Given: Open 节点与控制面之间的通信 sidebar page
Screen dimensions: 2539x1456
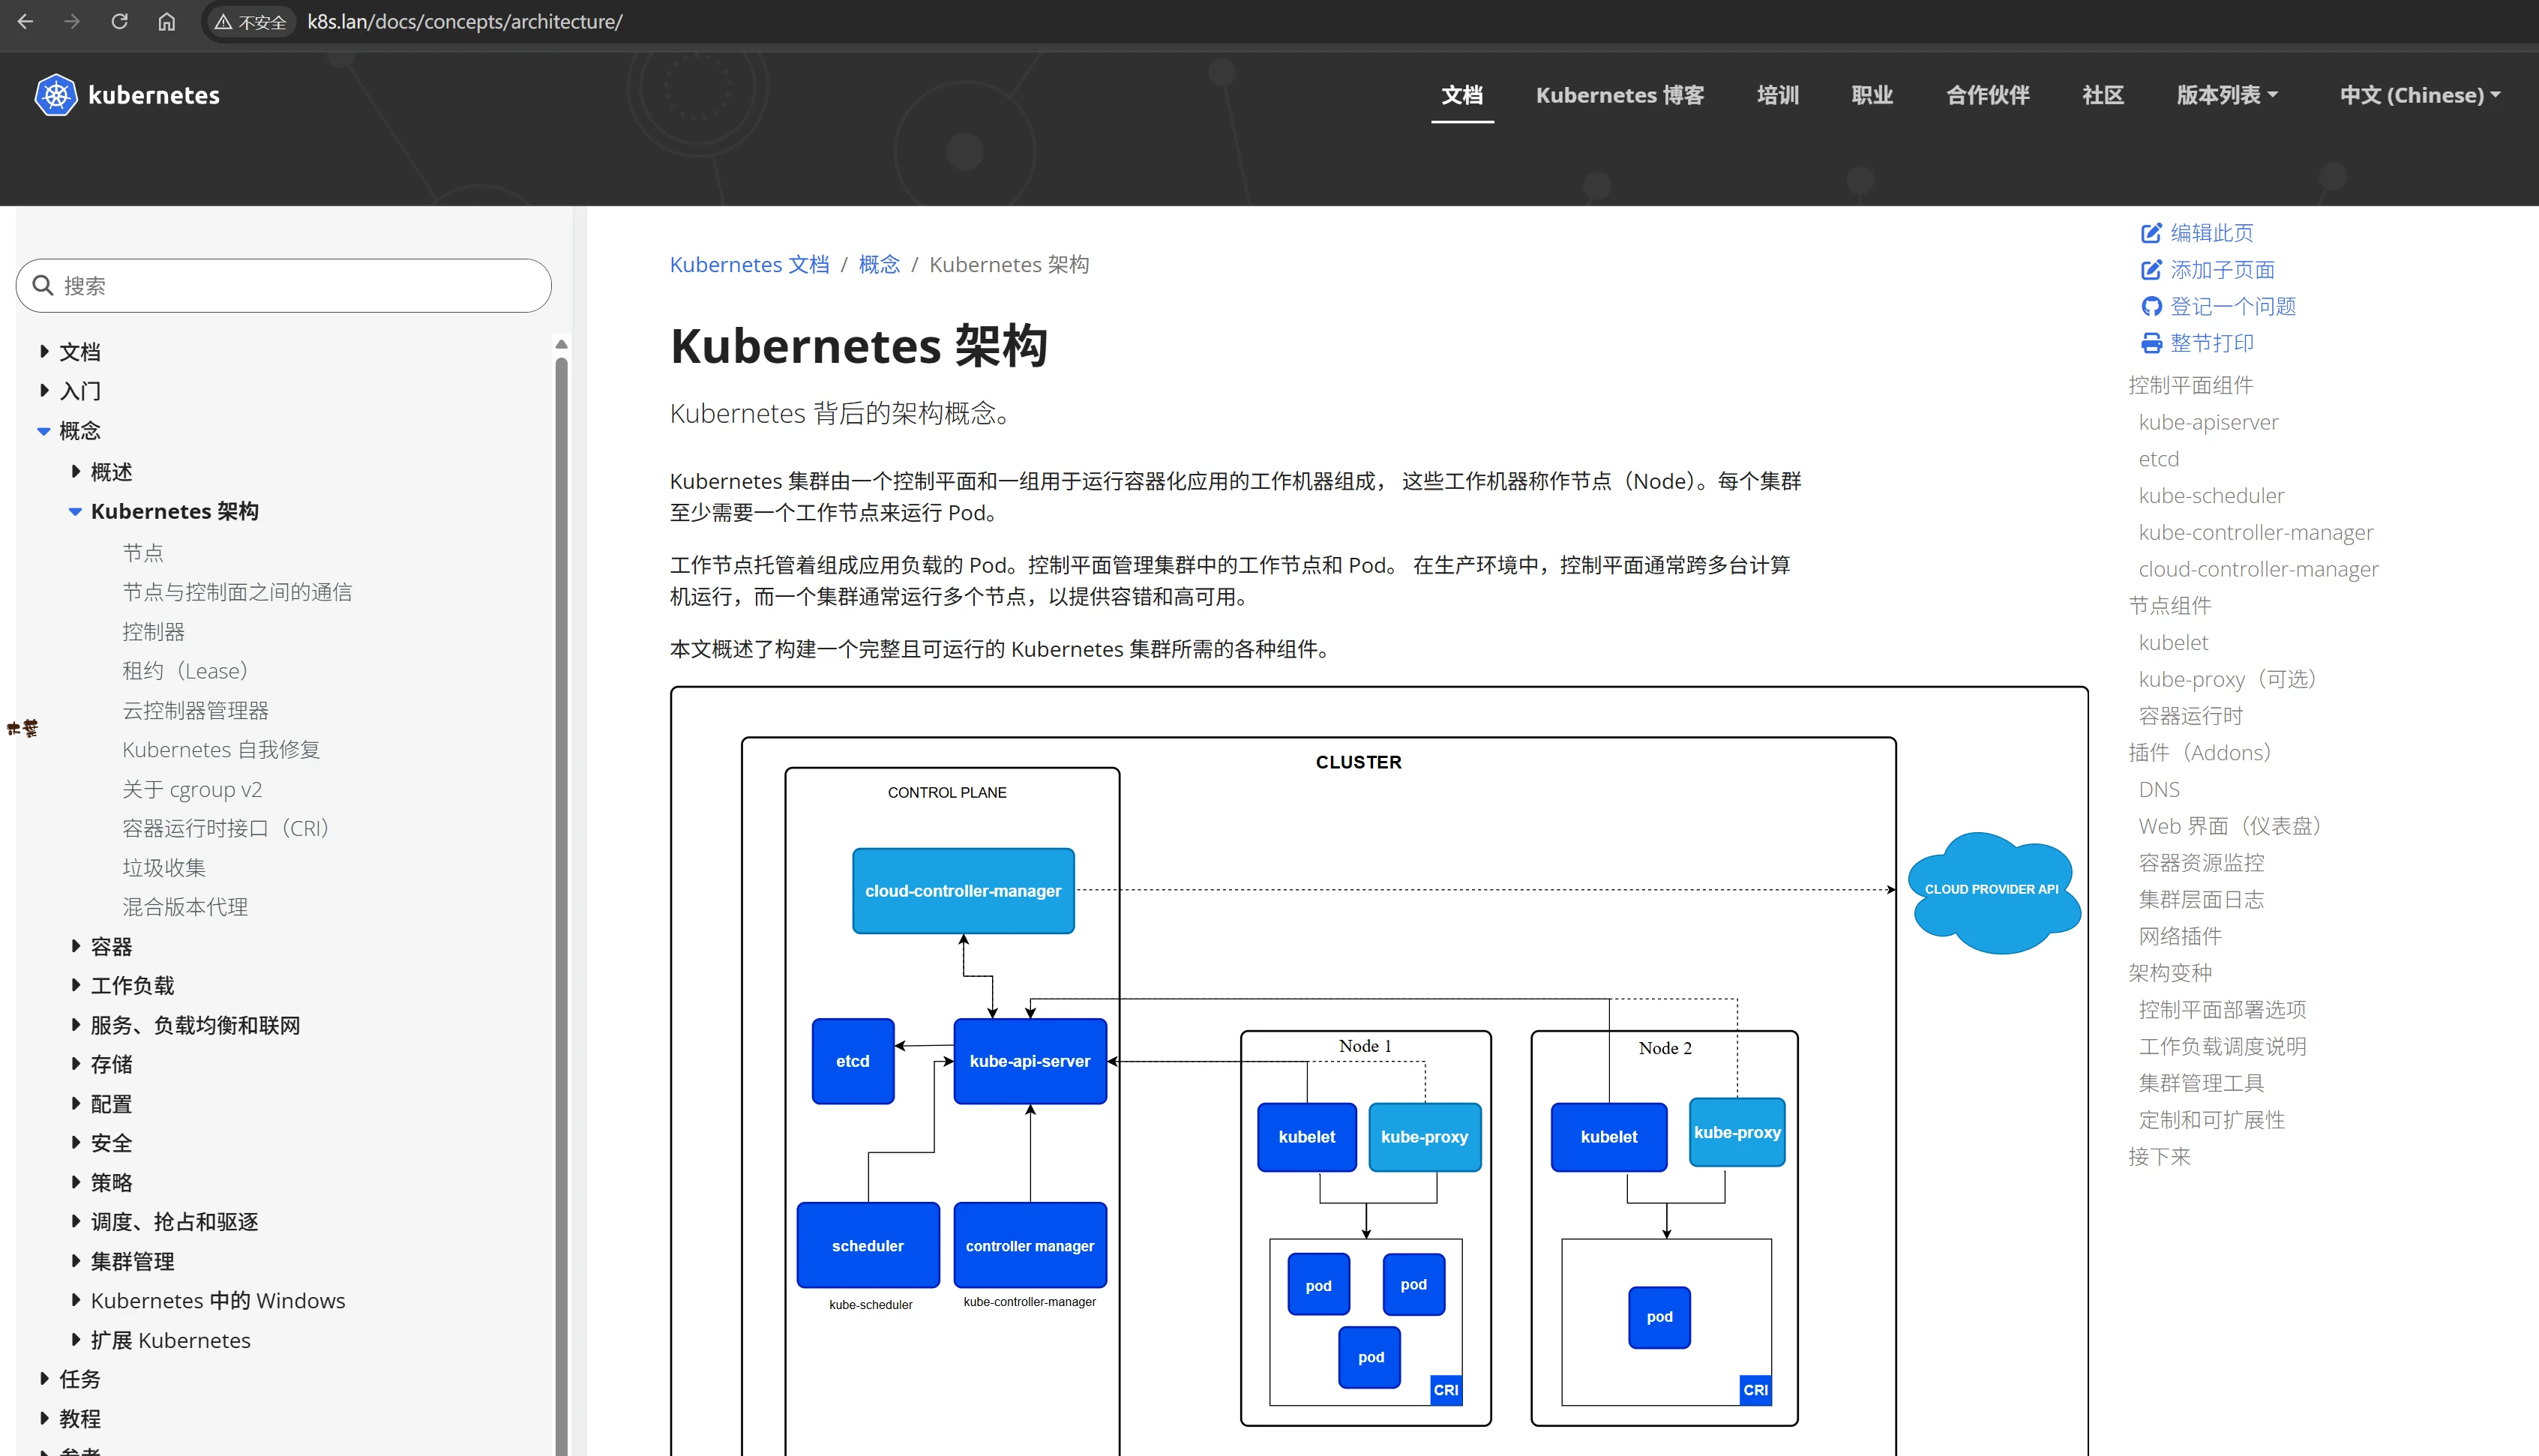Looking at the screenshot, I should click(x=237, y=592).
